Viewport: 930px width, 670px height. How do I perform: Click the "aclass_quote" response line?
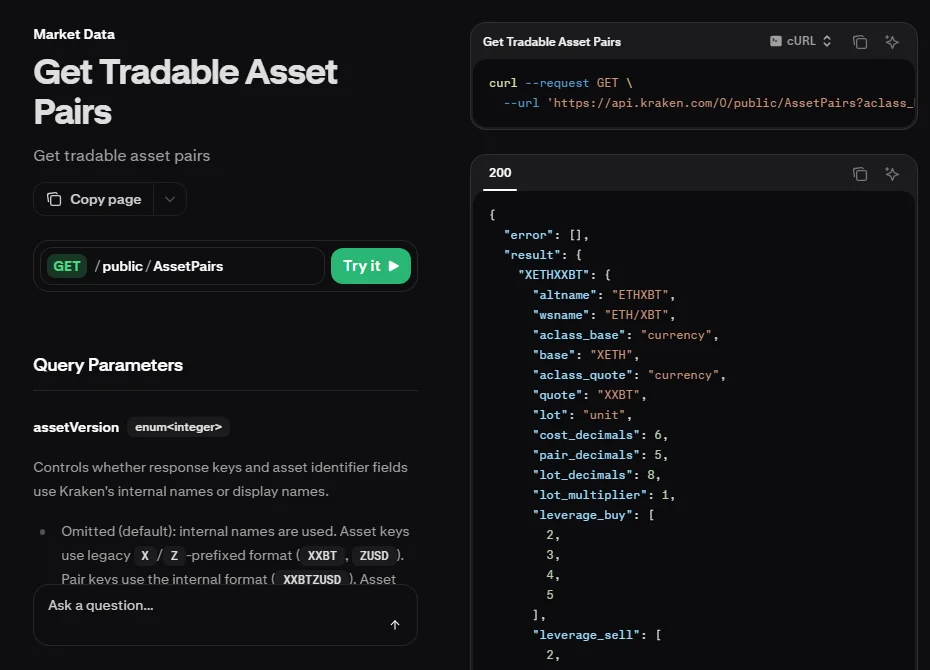(x=629, y=375)
